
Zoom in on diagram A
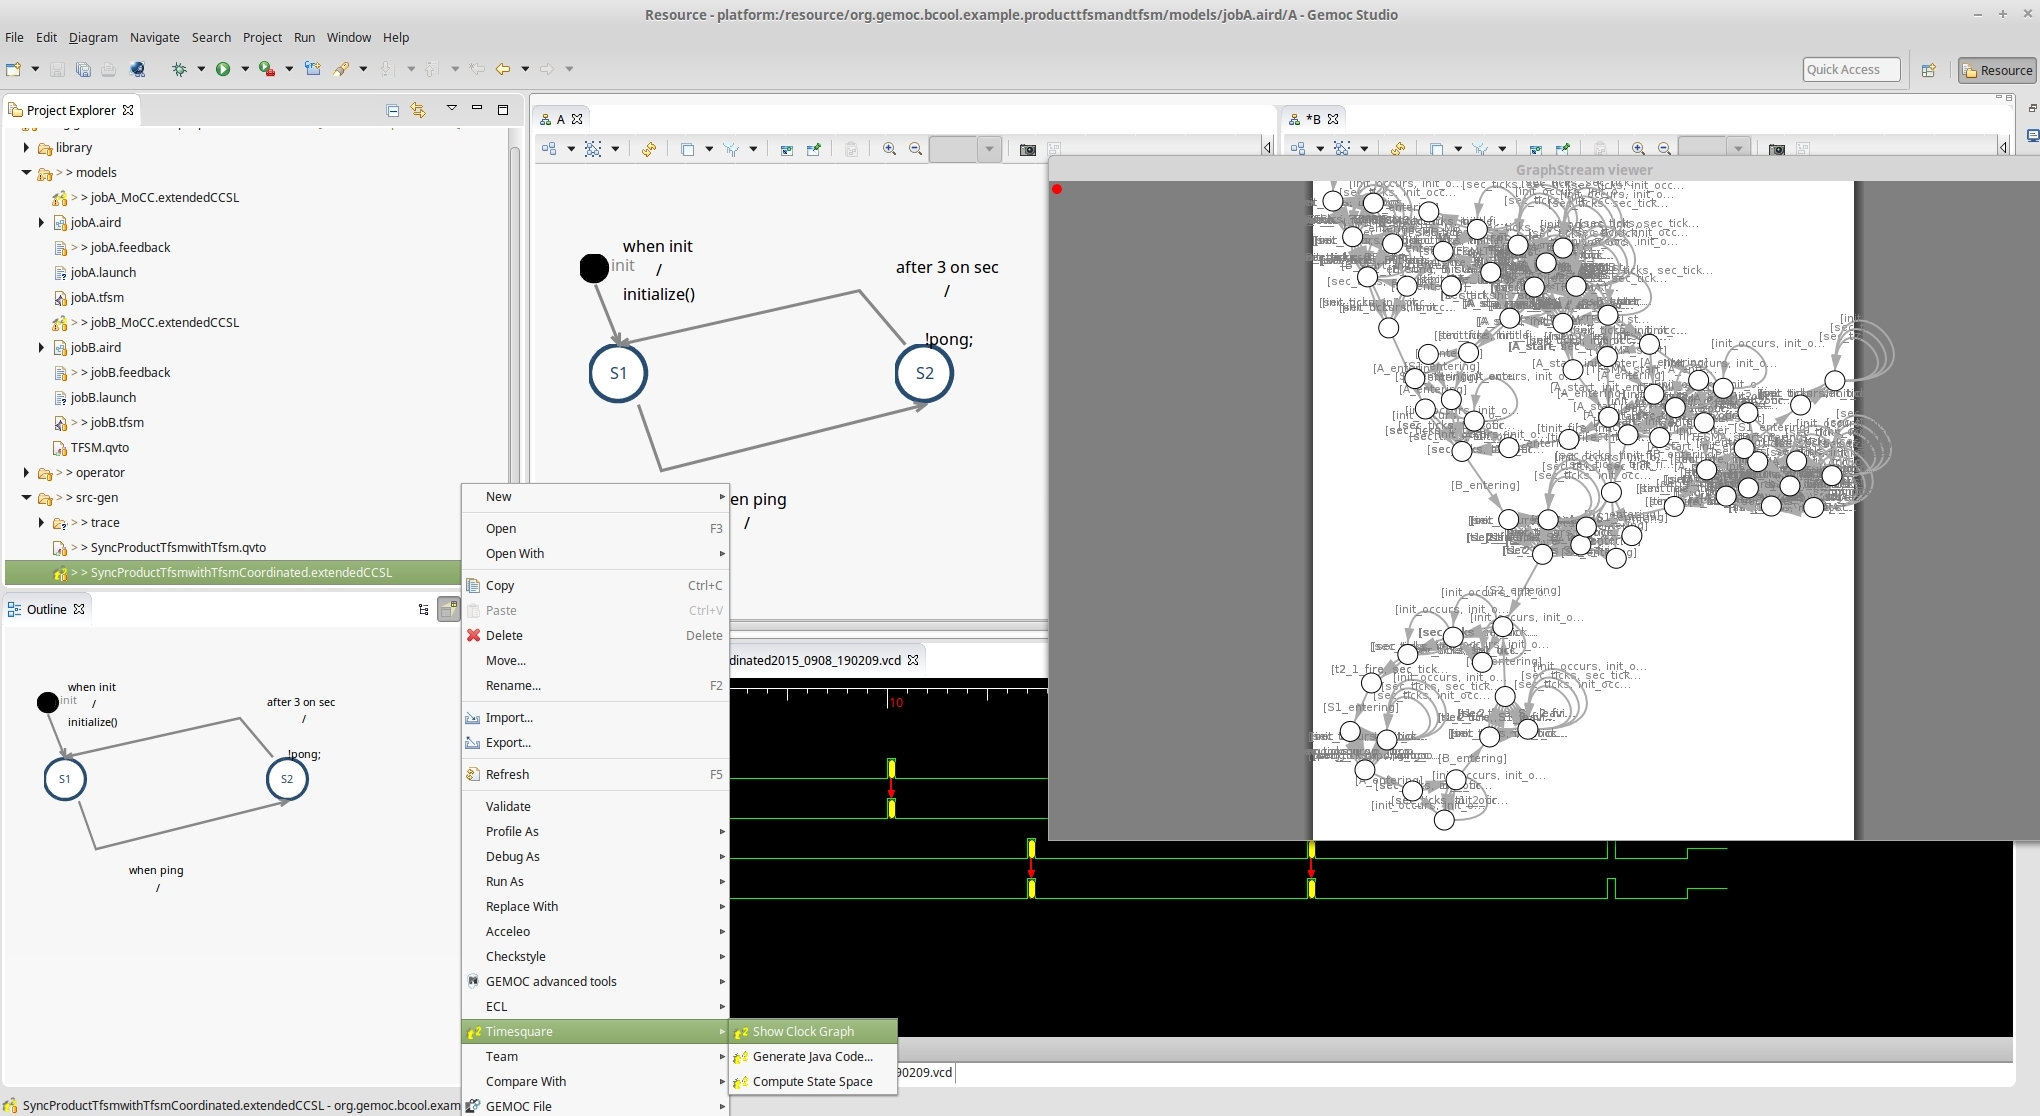pyautogui.click(x=889, y=149)
